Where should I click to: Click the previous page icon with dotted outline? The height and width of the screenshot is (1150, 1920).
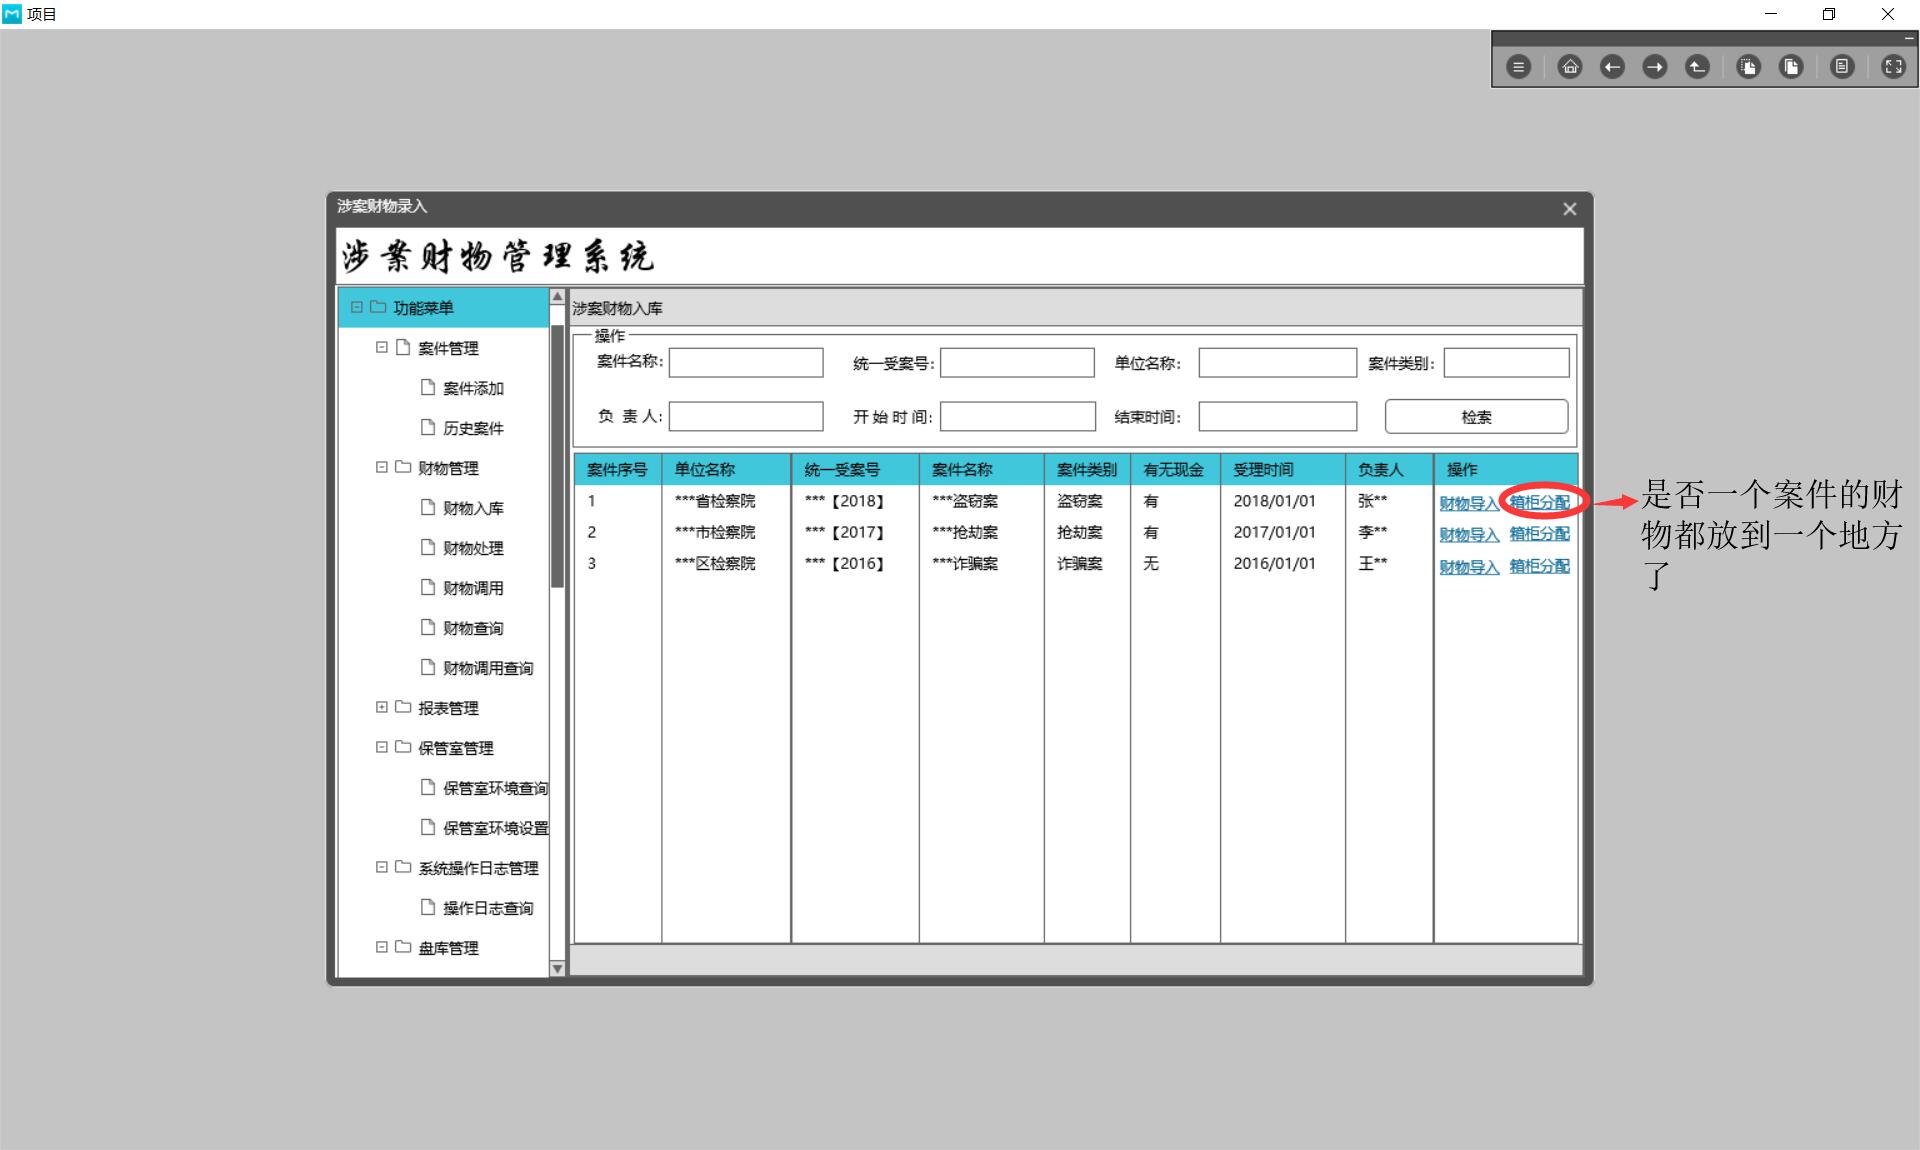1748,67
